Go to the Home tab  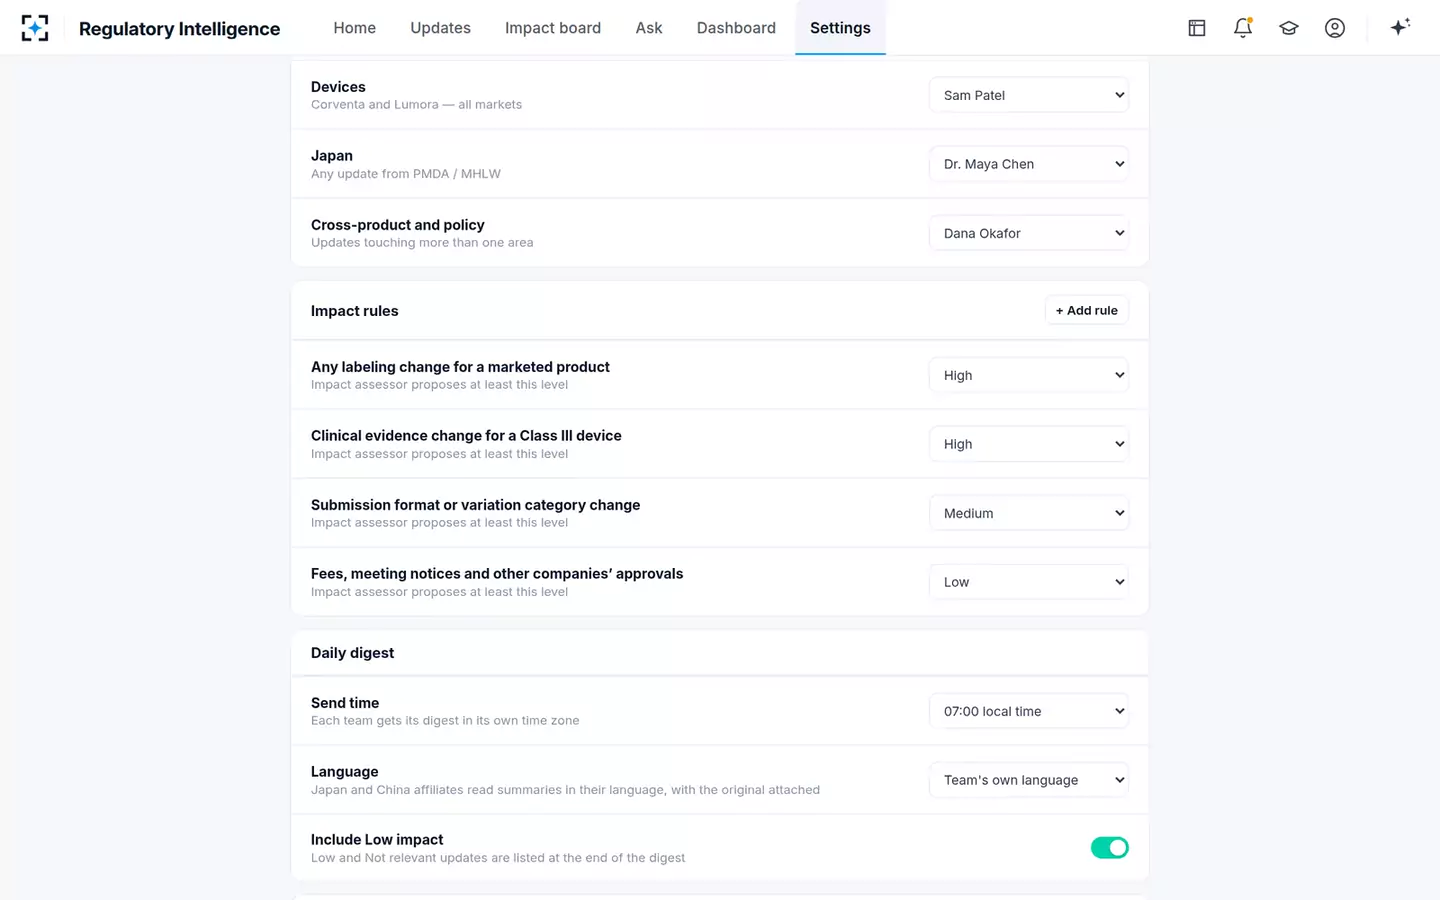pyautogui.click(x=355, y=28)
